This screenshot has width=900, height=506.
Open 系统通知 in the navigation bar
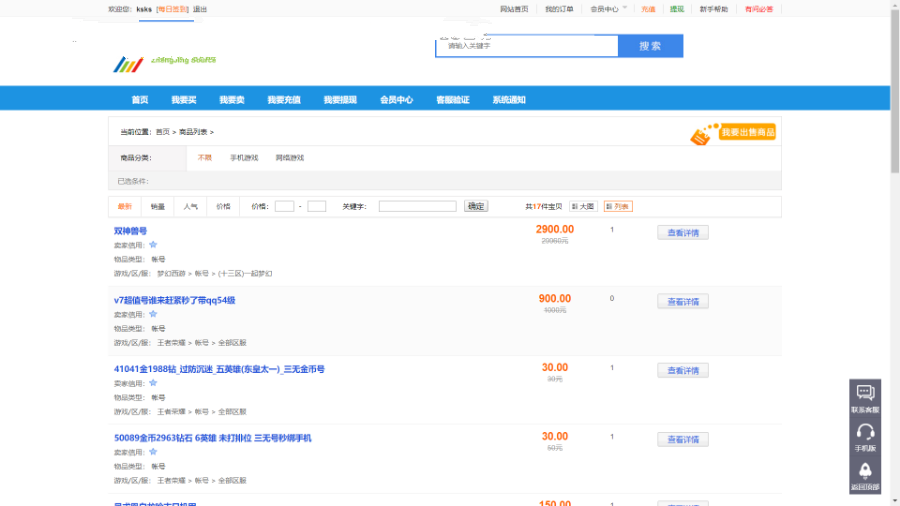pos(509,100)
